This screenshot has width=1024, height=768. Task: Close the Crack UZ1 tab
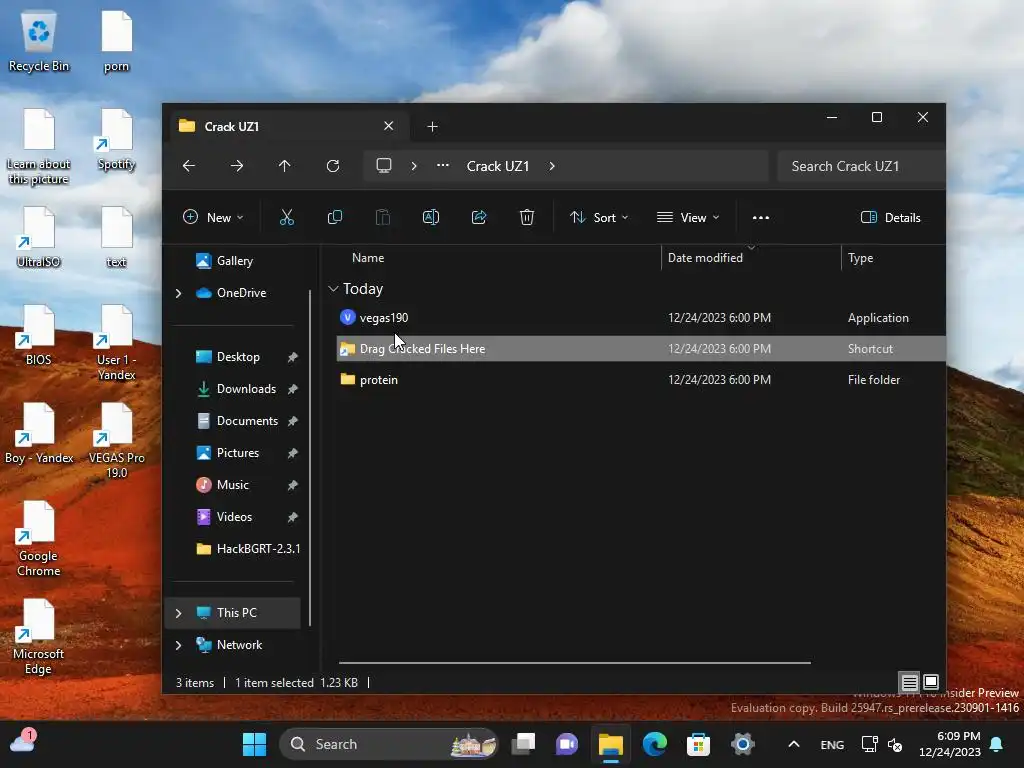tap(389, 125)
